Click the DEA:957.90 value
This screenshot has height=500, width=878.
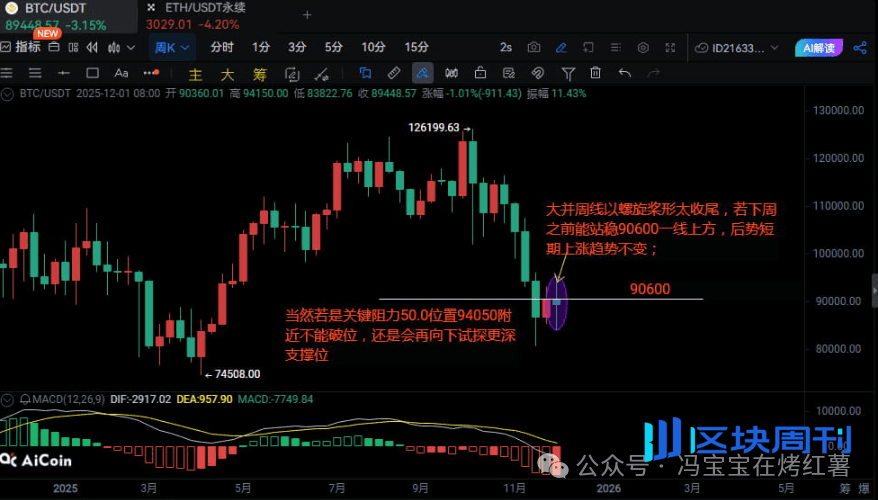pyautogui.click(x=204, y=399)
